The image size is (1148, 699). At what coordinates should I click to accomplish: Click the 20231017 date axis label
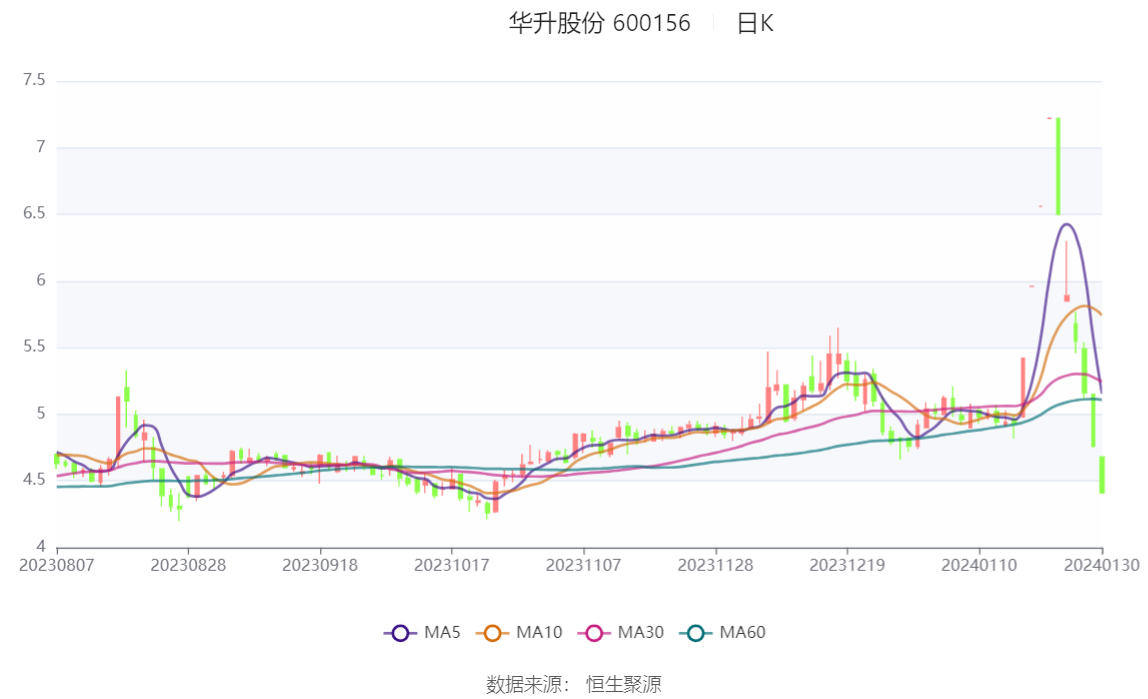tap(452, 565)
